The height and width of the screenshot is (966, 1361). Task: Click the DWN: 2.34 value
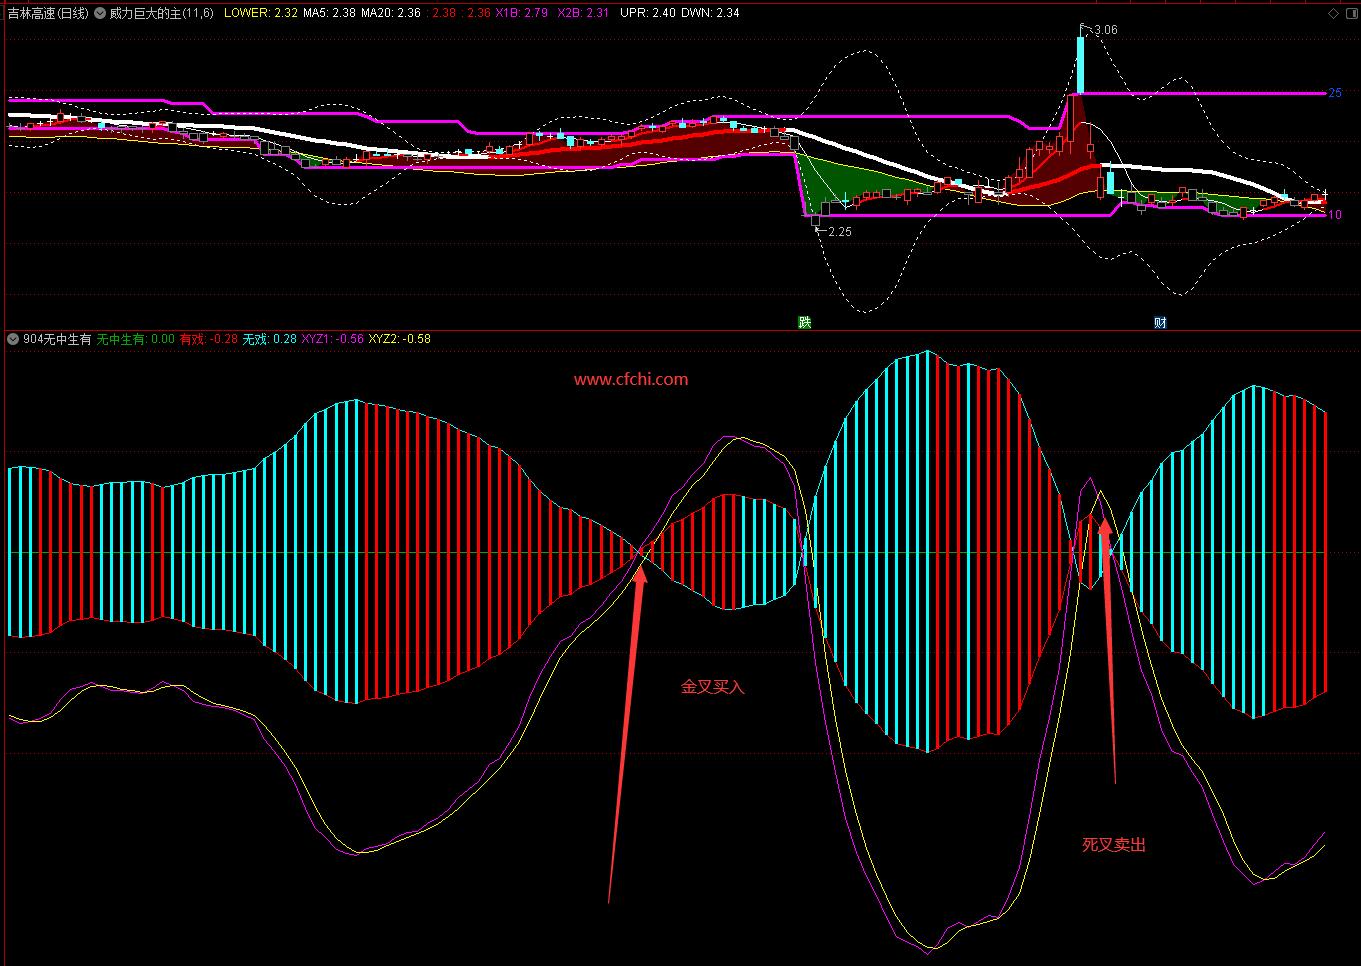point(711,13)
